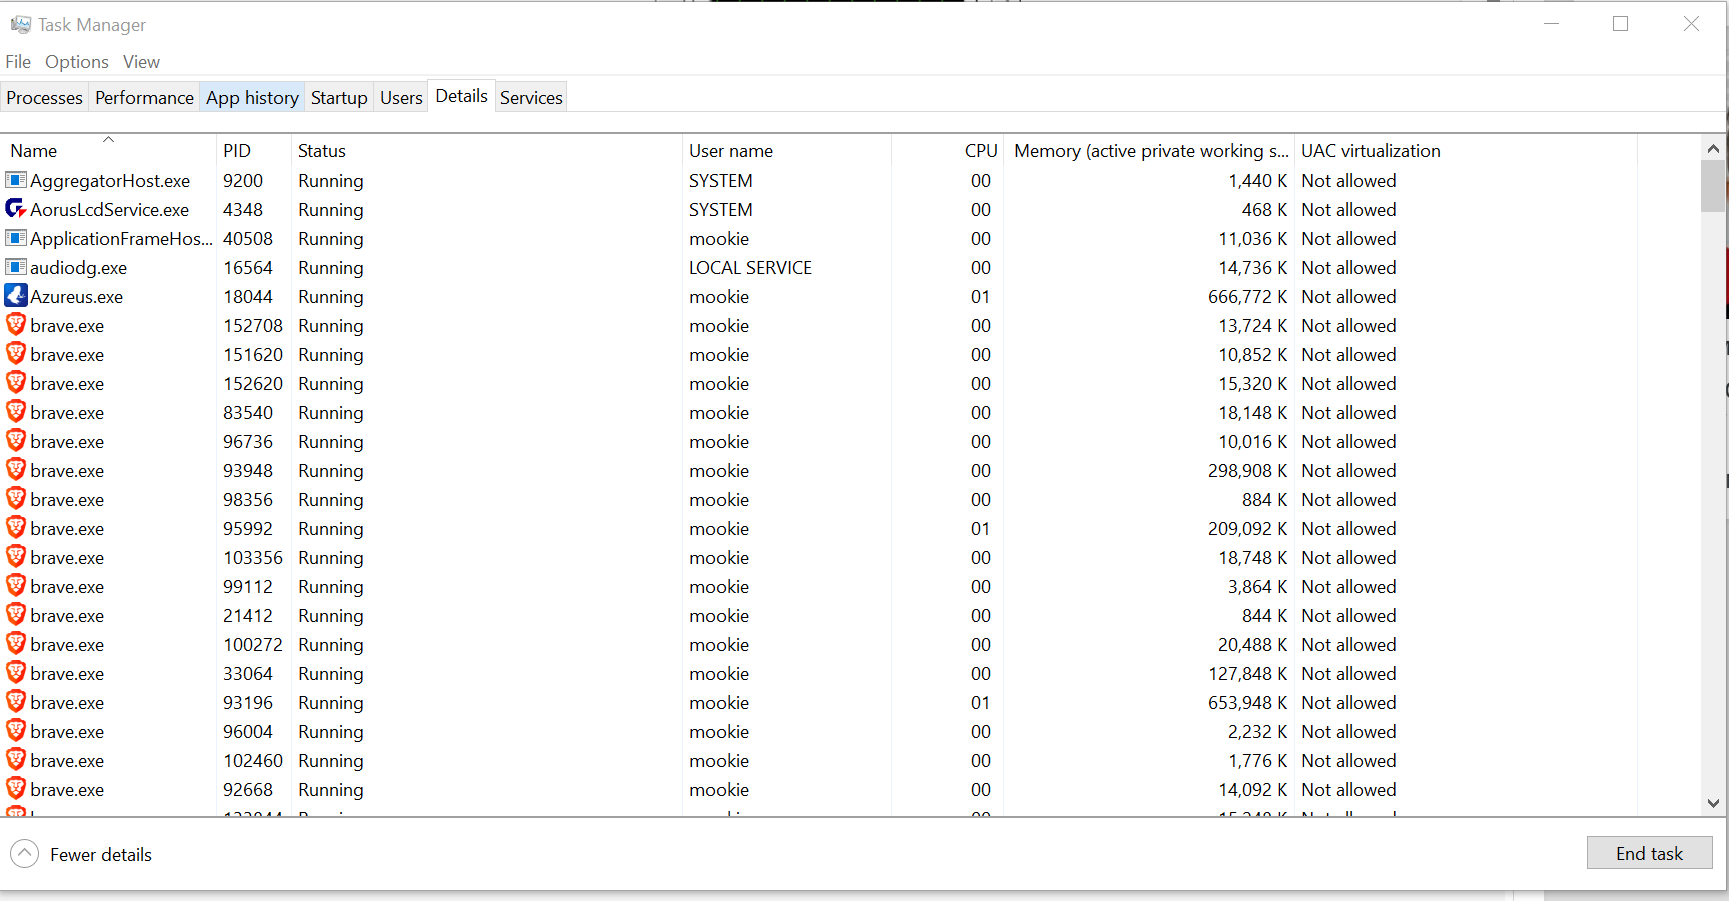The height and width of the screenshot is (901, 1729).
Task: Click Brave icon for PID 96004
Action: (x=16, y=731)
